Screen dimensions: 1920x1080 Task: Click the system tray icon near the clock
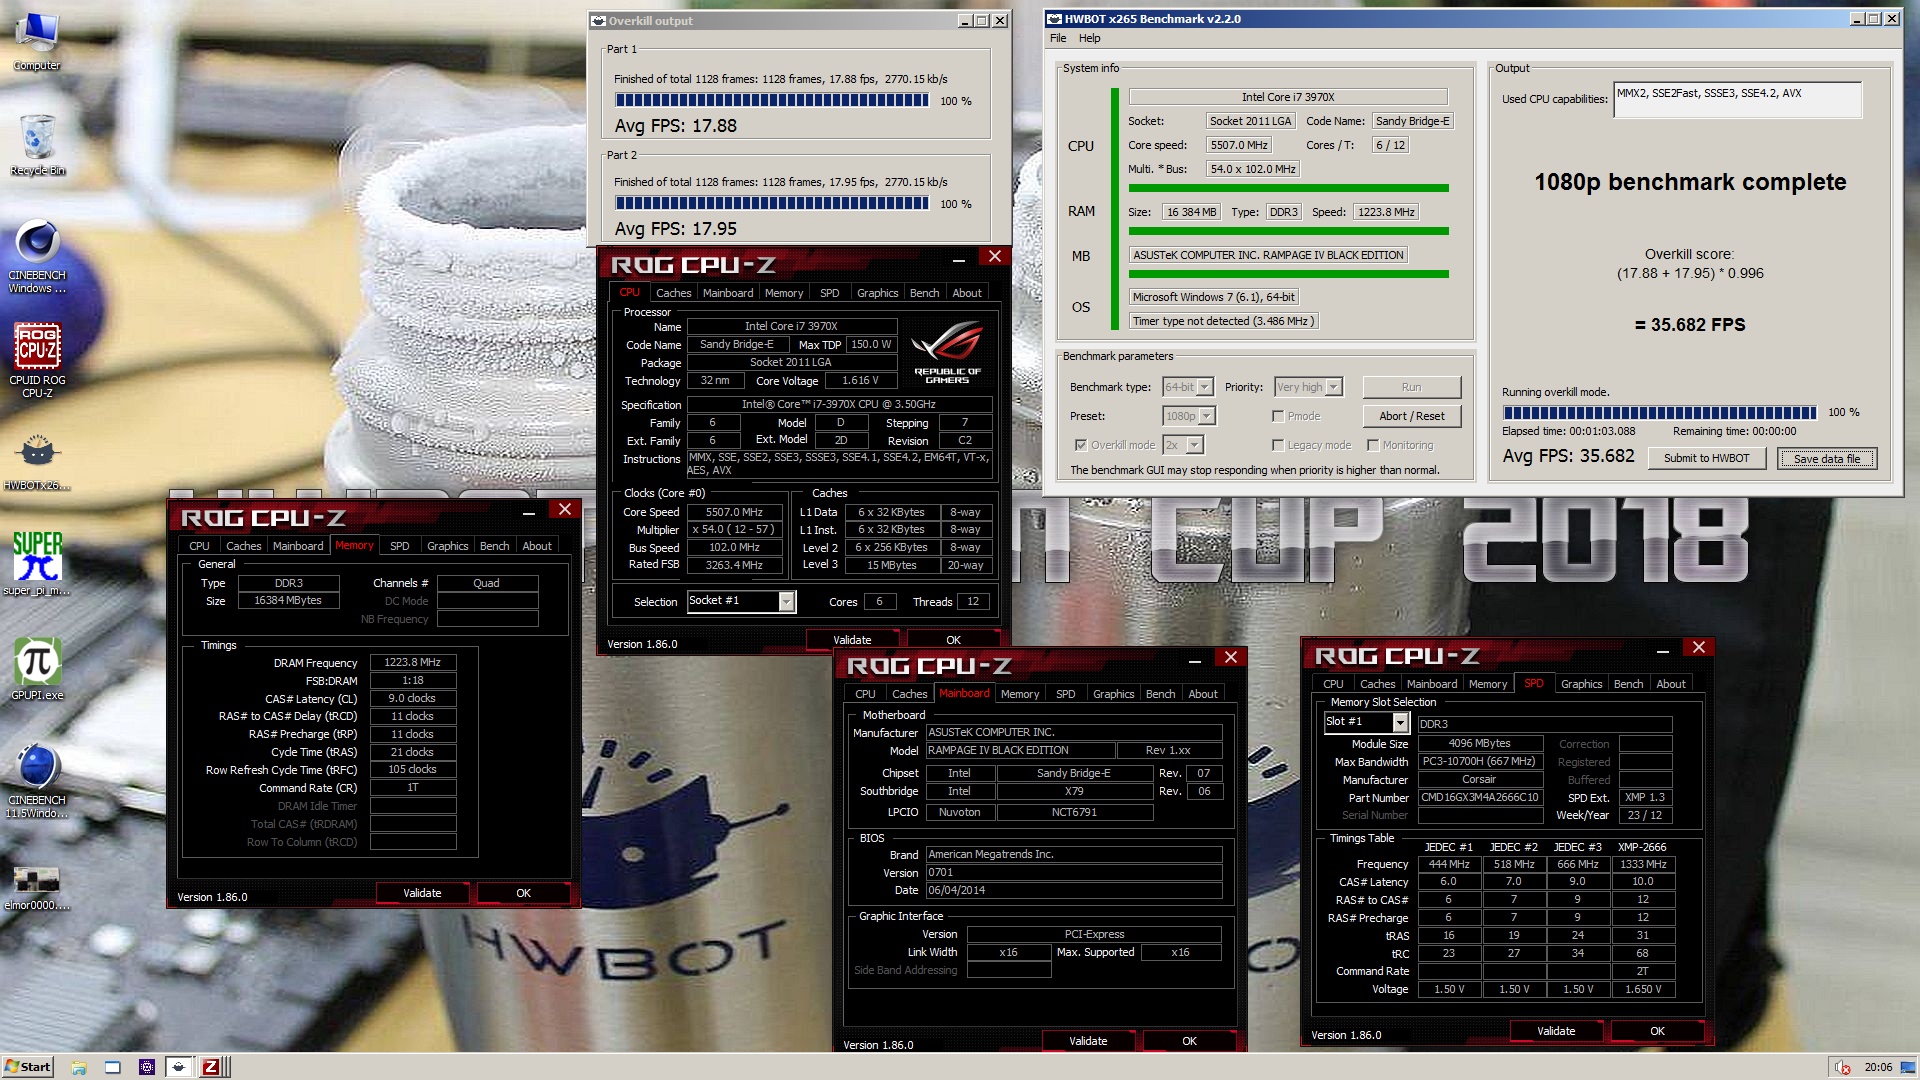point(1843,1067)
